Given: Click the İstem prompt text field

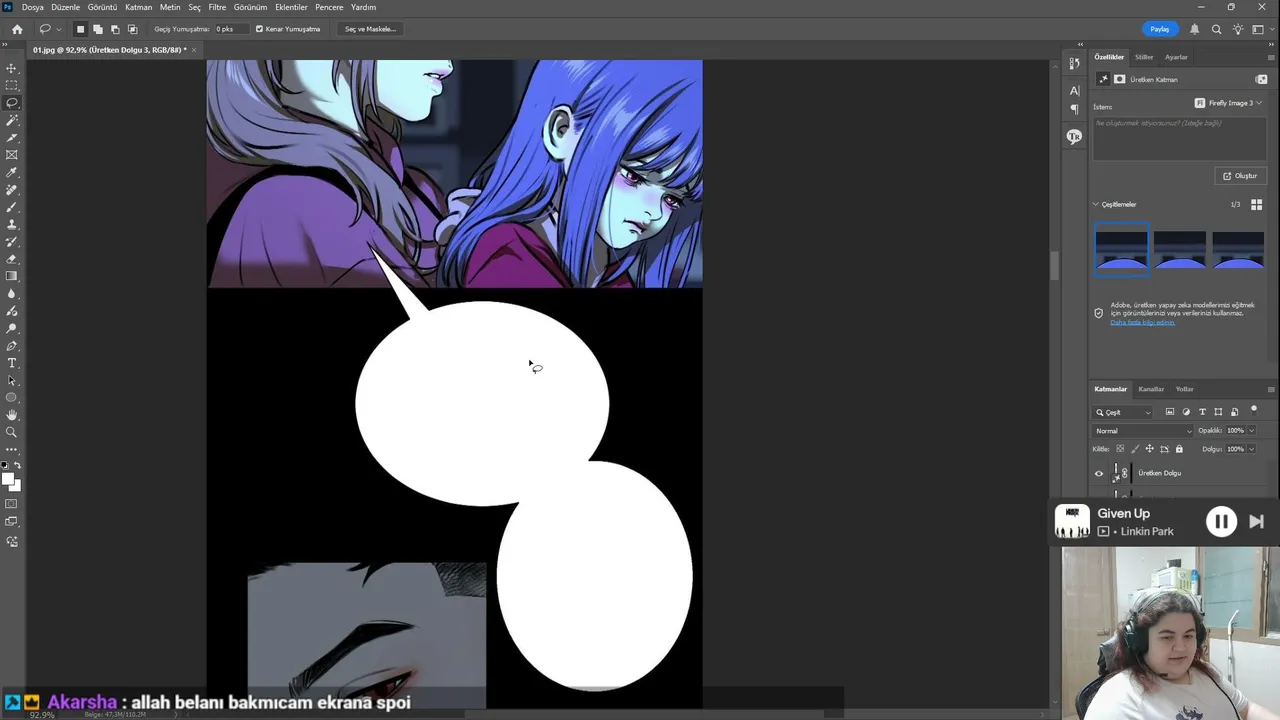Looking at the screenshot, I should pyautogui.click(x=1179, y=138).
